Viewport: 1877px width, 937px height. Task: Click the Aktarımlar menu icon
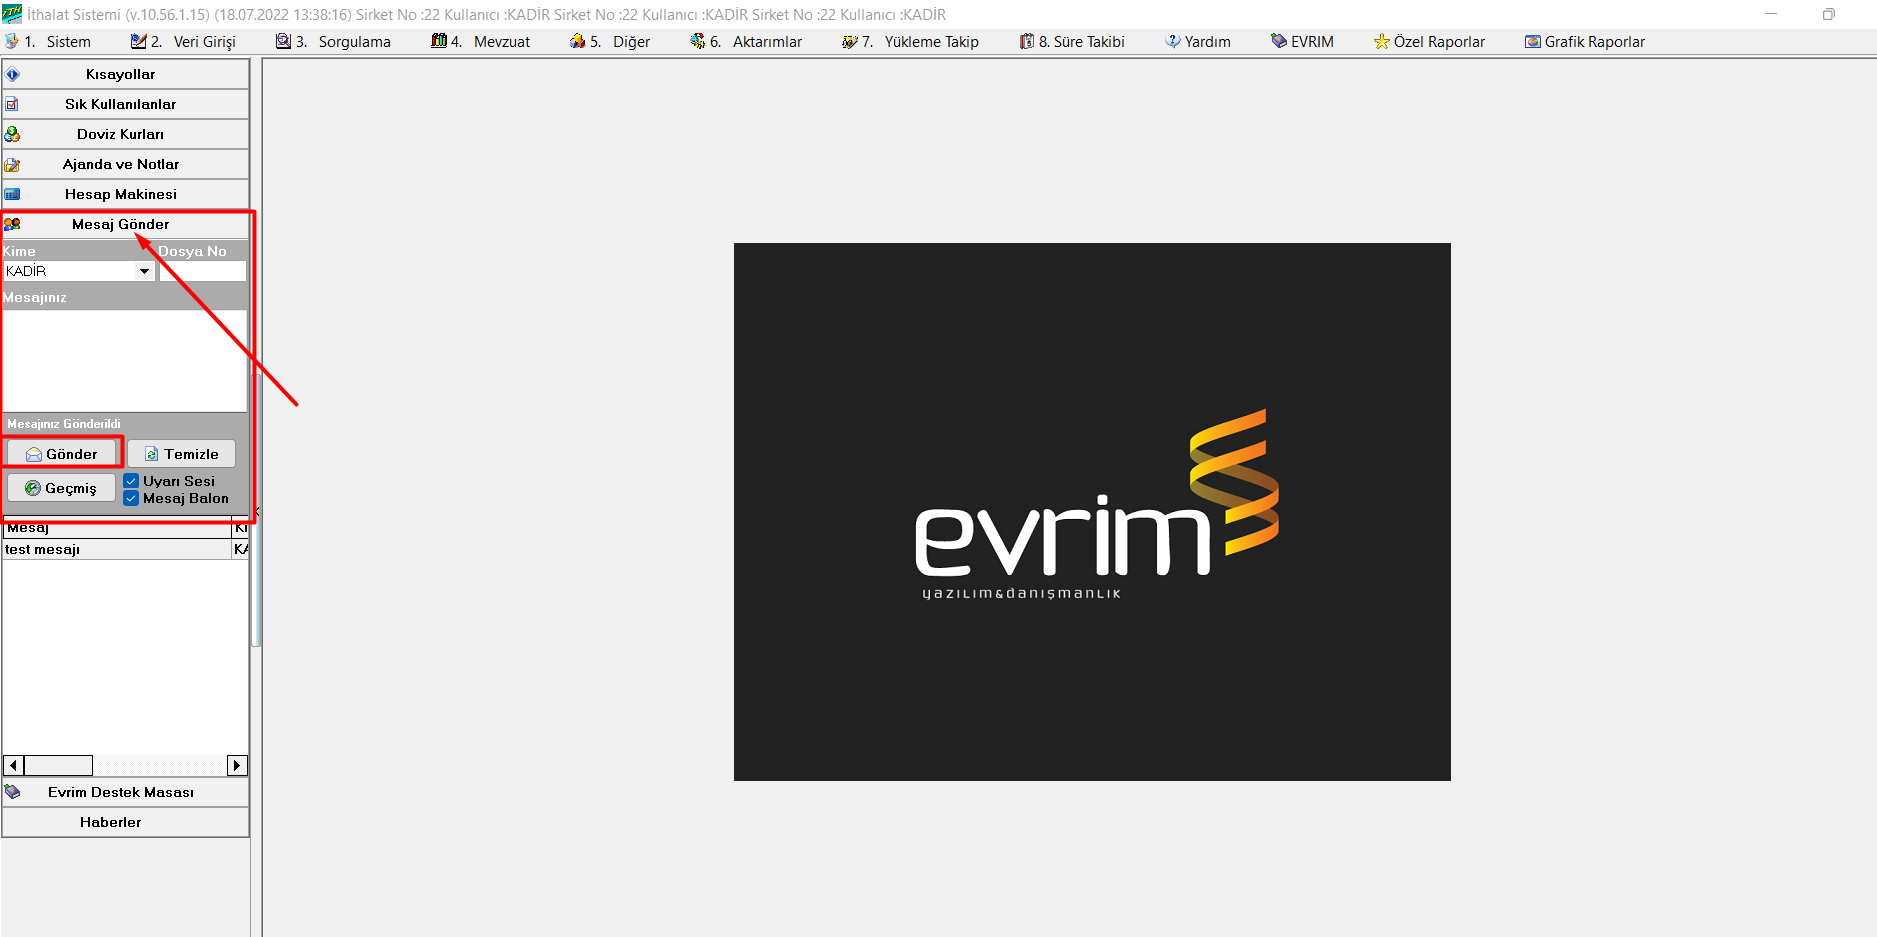[698, 41]
